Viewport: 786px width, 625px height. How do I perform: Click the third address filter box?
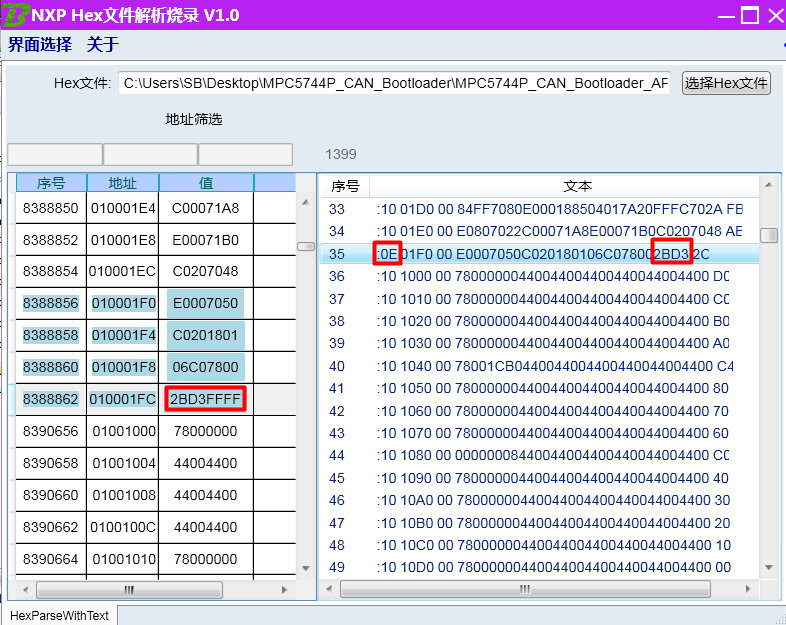(246, 154)
